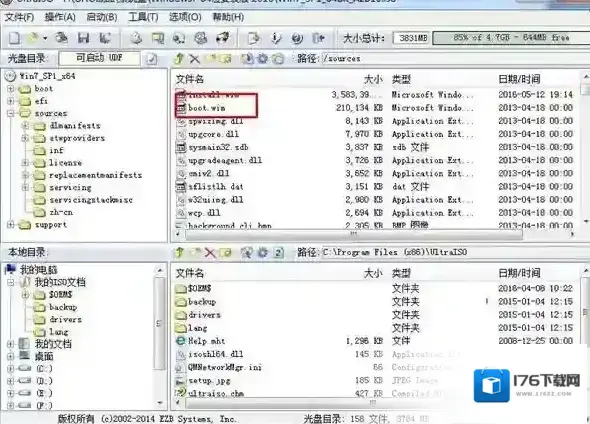Image resolution: width=590 pixels, height=424 pixels.
Task: Expand the license folder node
Action: (25, 163)
